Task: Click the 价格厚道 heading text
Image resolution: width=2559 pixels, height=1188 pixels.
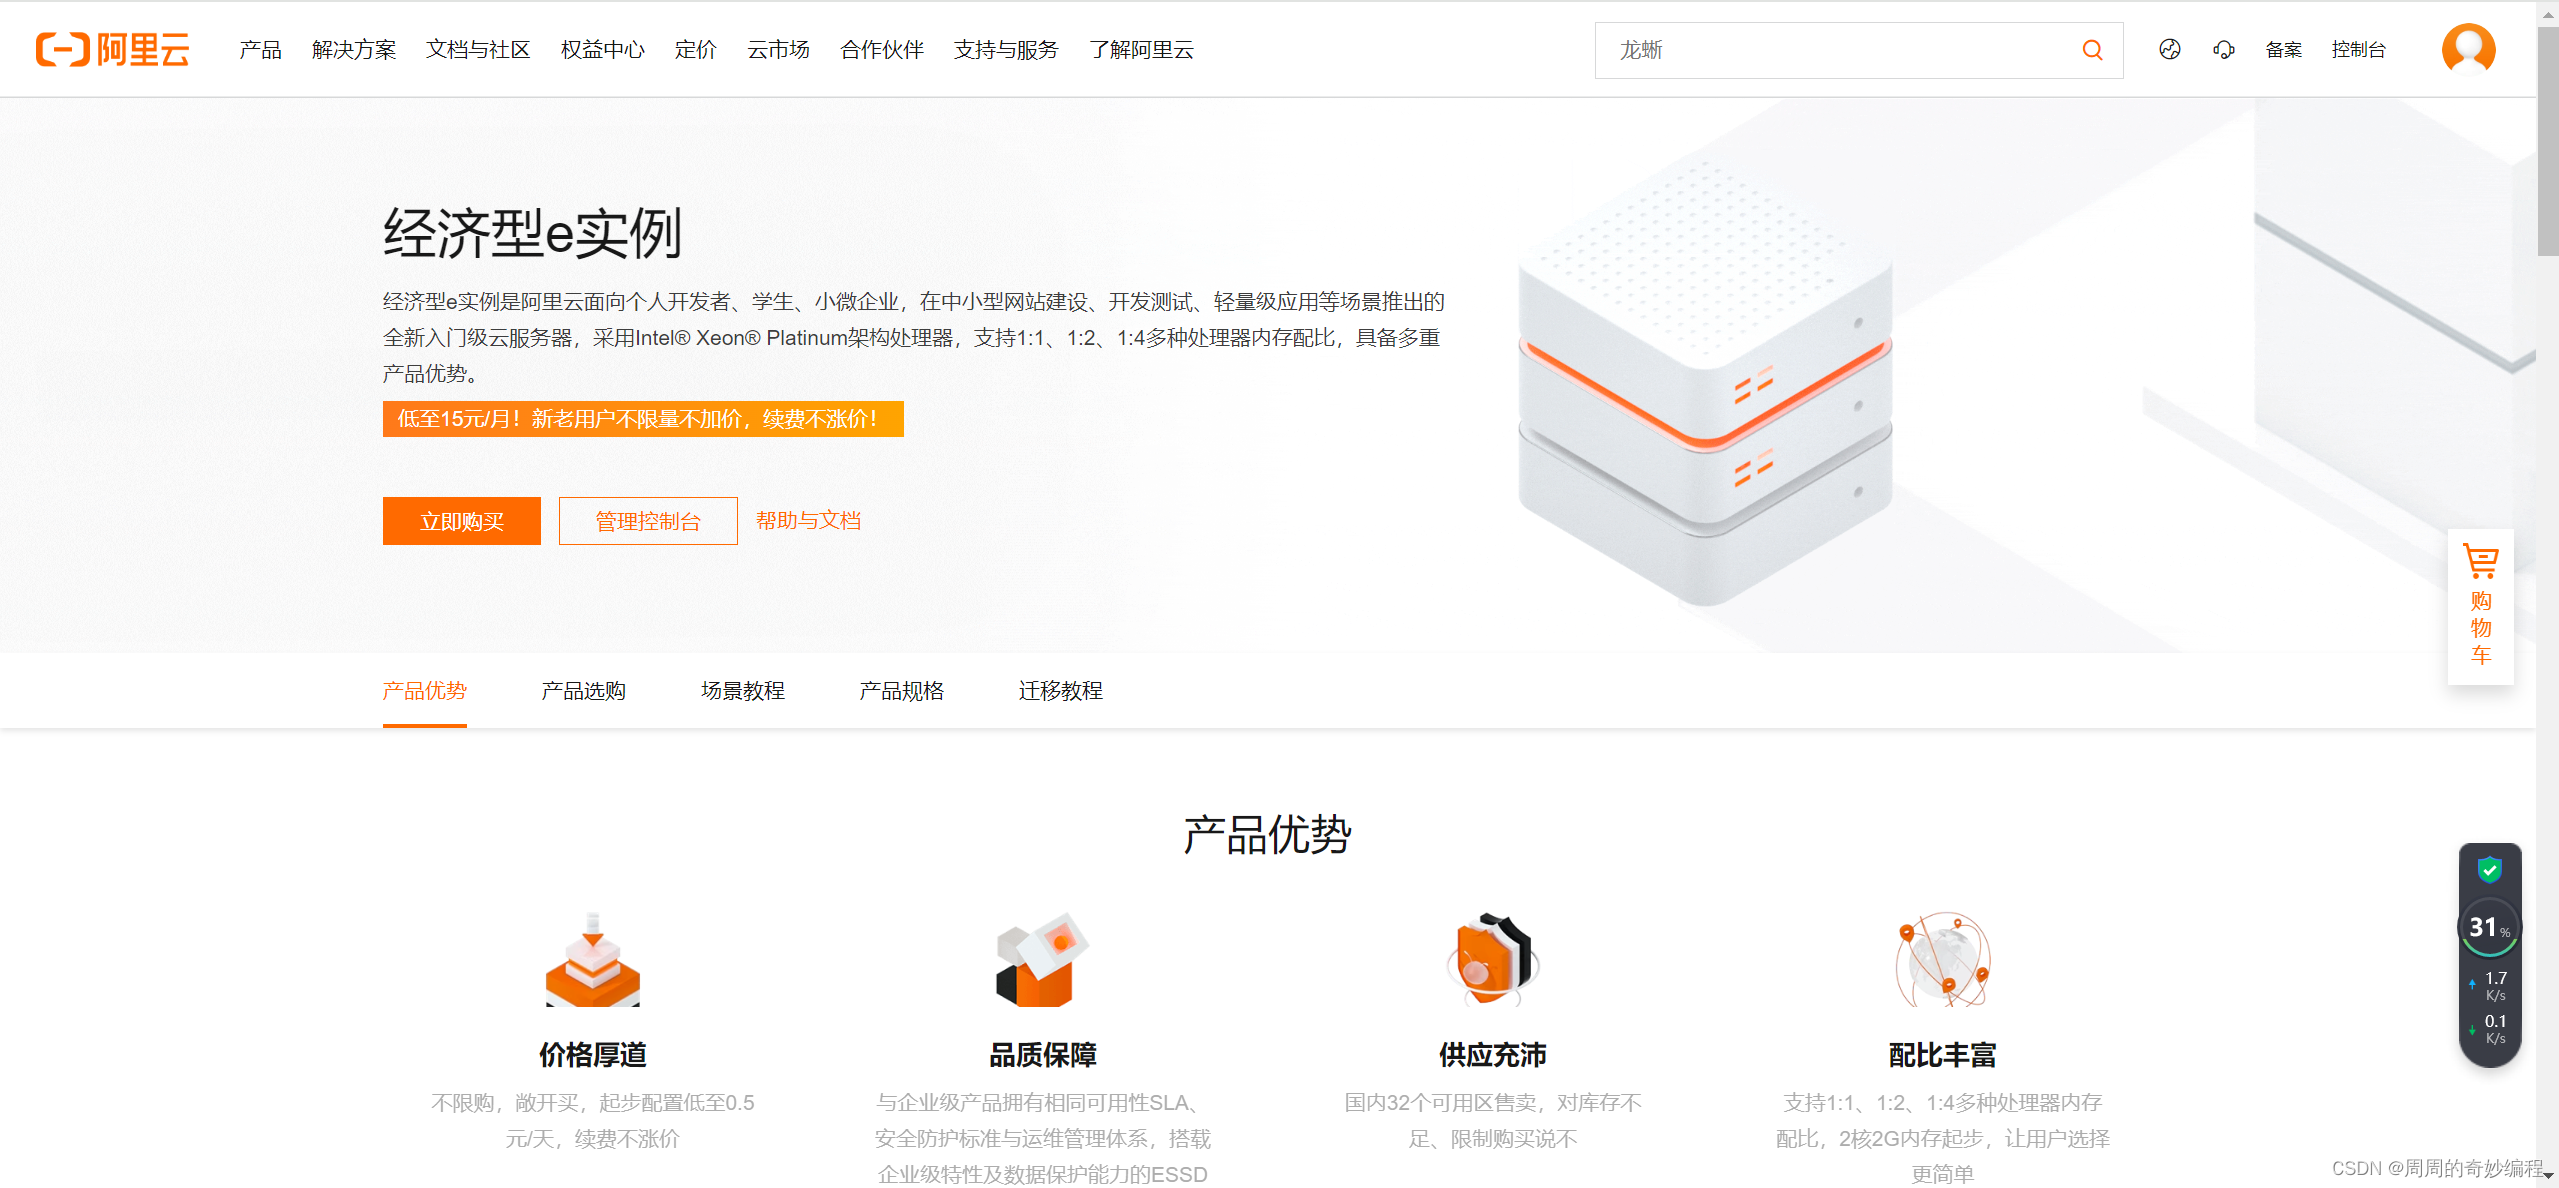Action: pyautogui.click(x=592, y=1055)
